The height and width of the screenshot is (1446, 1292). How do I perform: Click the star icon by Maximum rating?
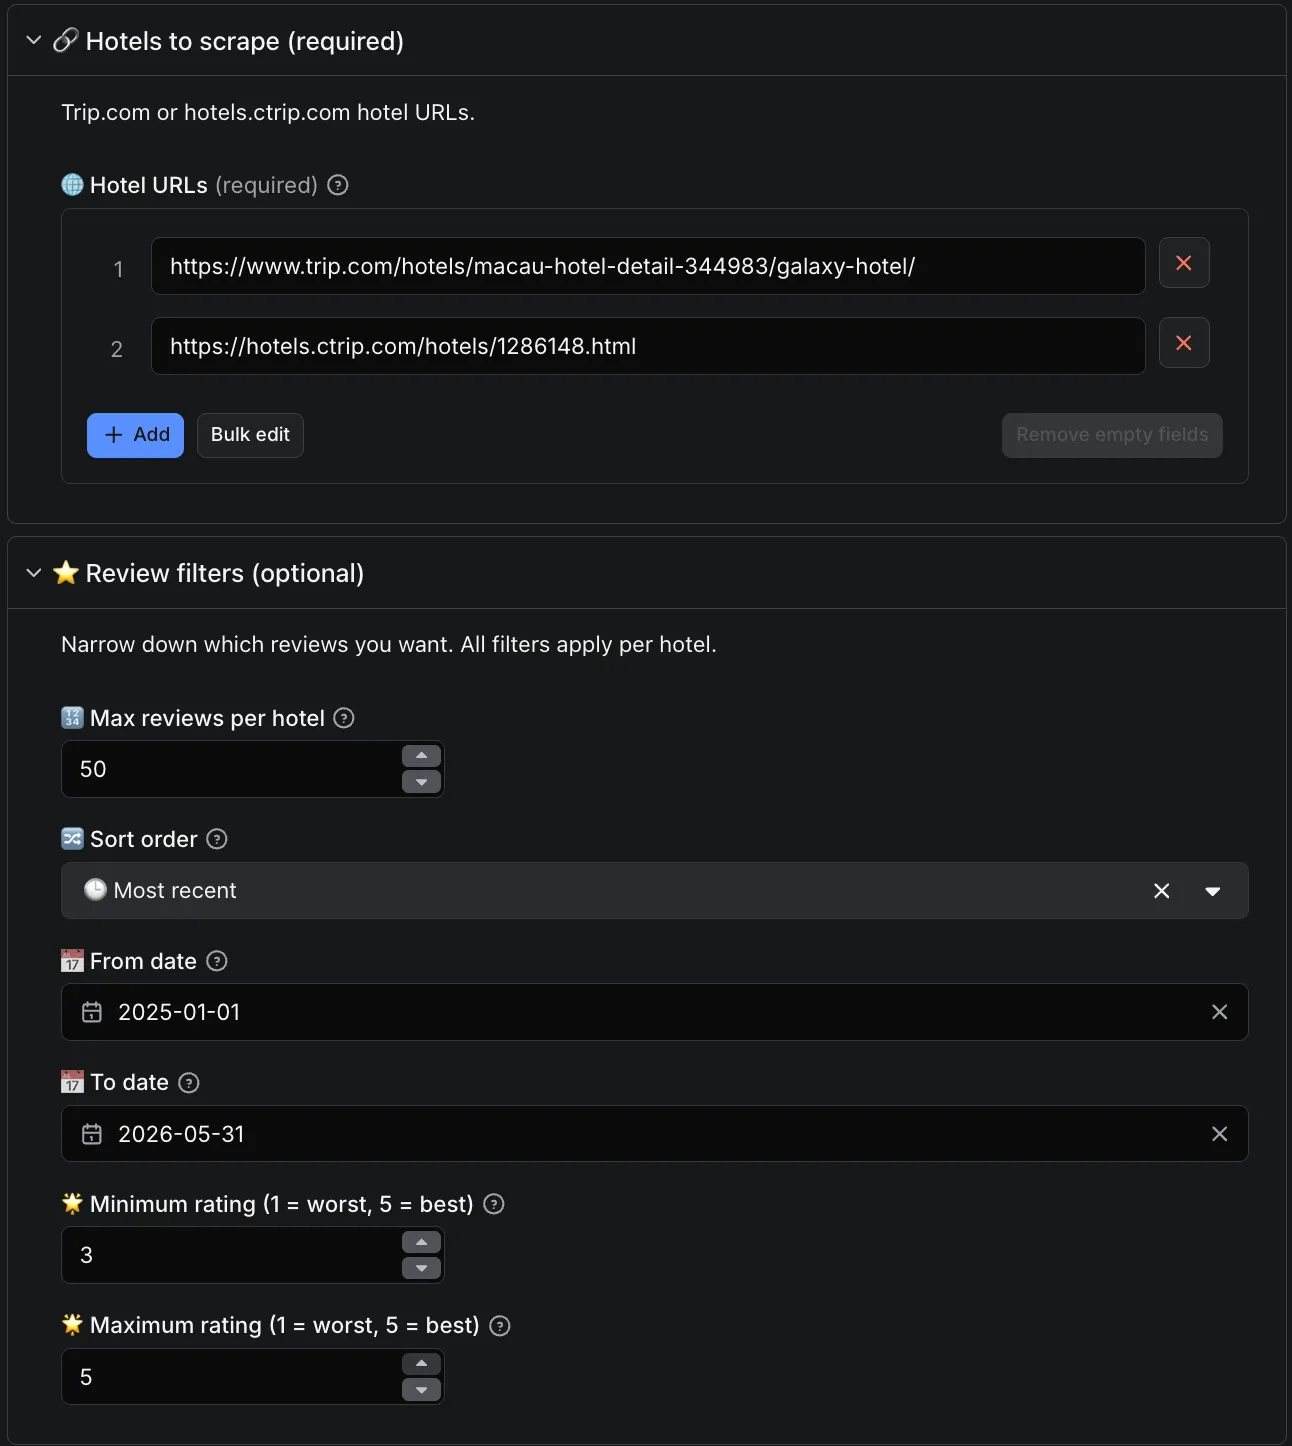pos(72,1324)
